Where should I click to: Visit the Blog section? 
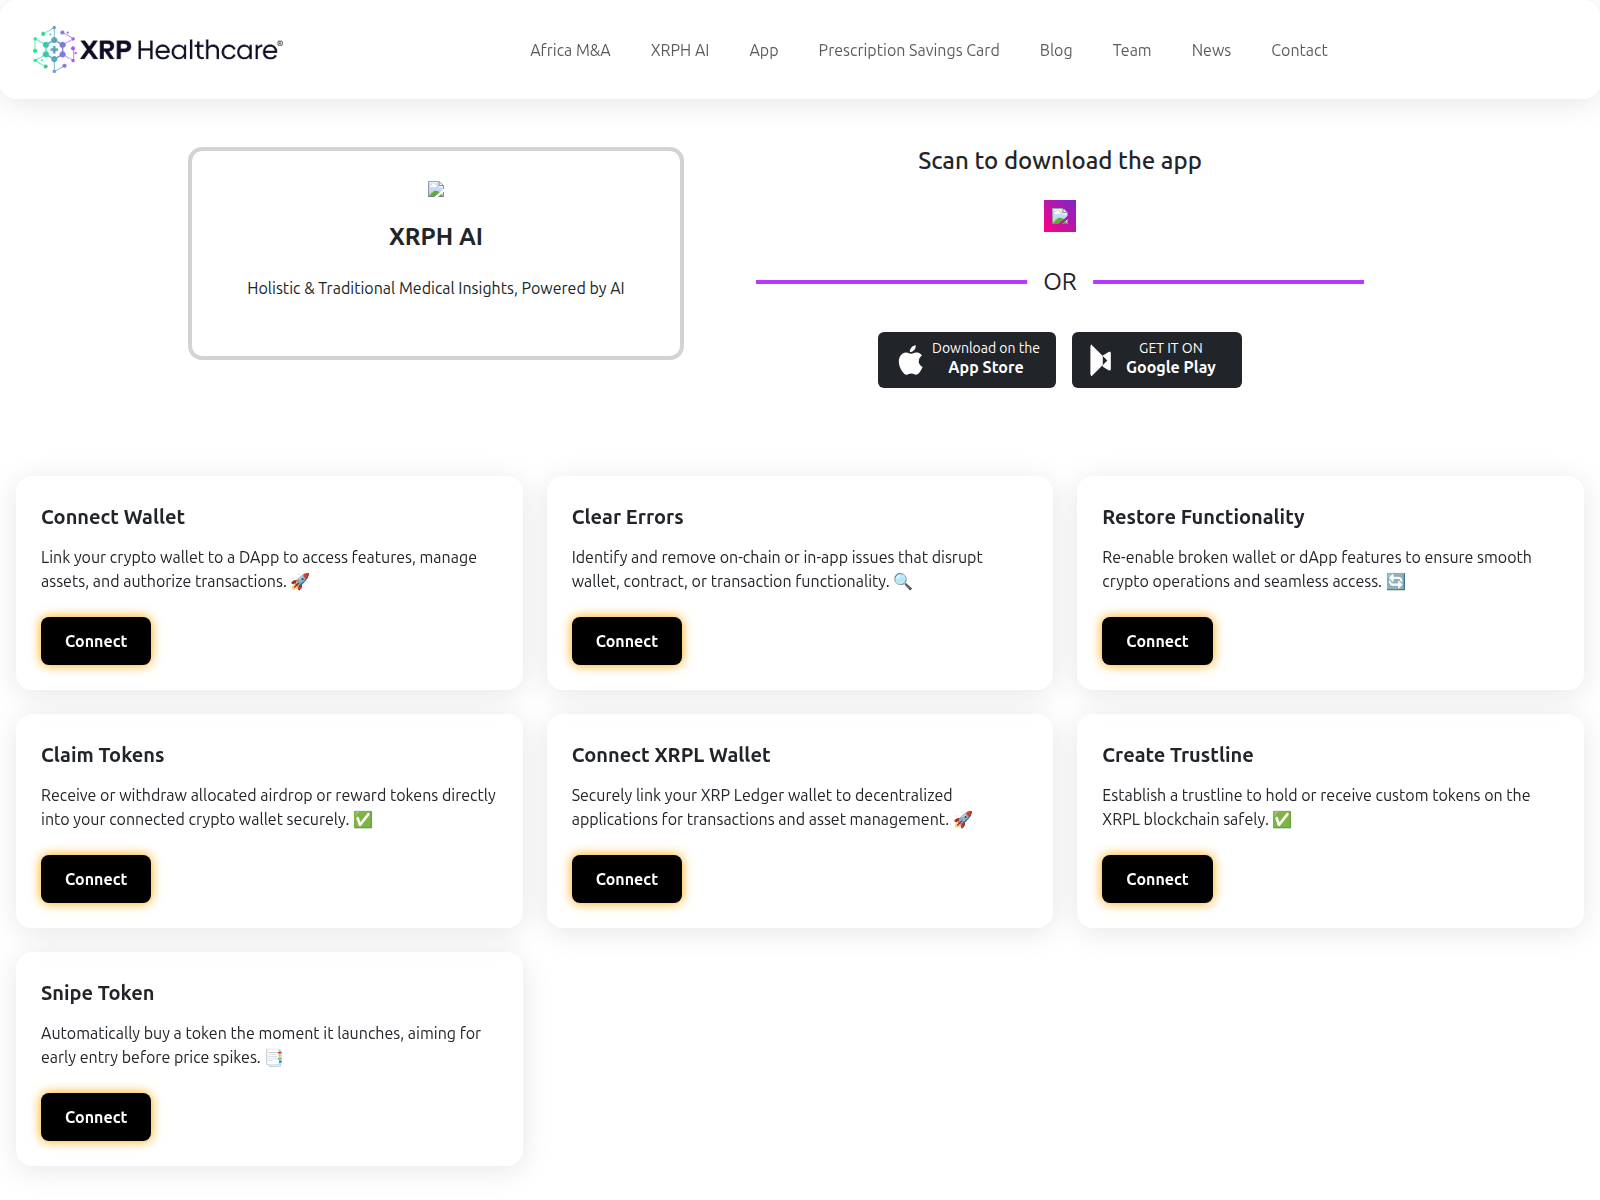[x=1055, y=50]
